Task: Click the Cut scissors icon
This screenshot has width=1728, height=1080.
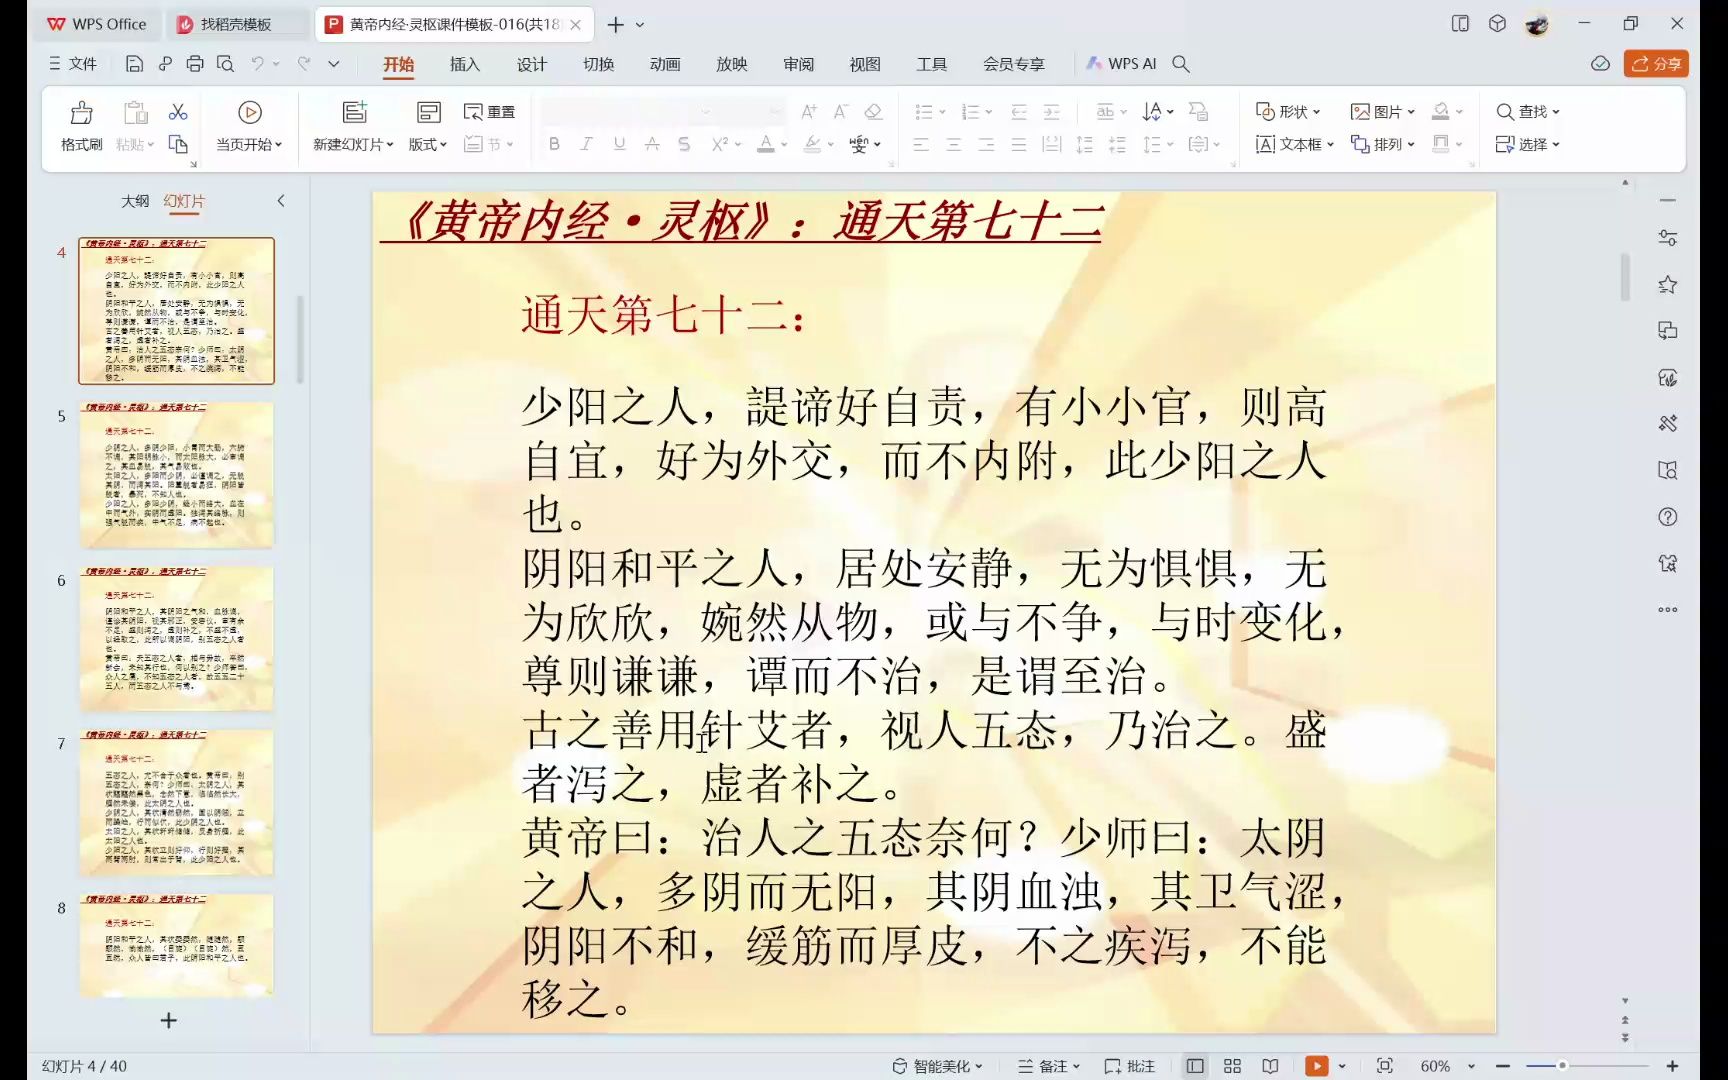Action: 178,112
